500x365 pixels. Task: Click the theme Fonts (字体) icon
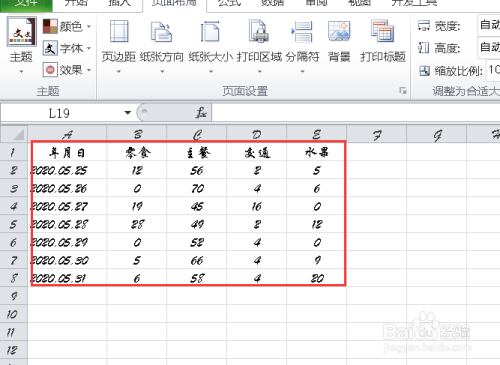(50, 48)
